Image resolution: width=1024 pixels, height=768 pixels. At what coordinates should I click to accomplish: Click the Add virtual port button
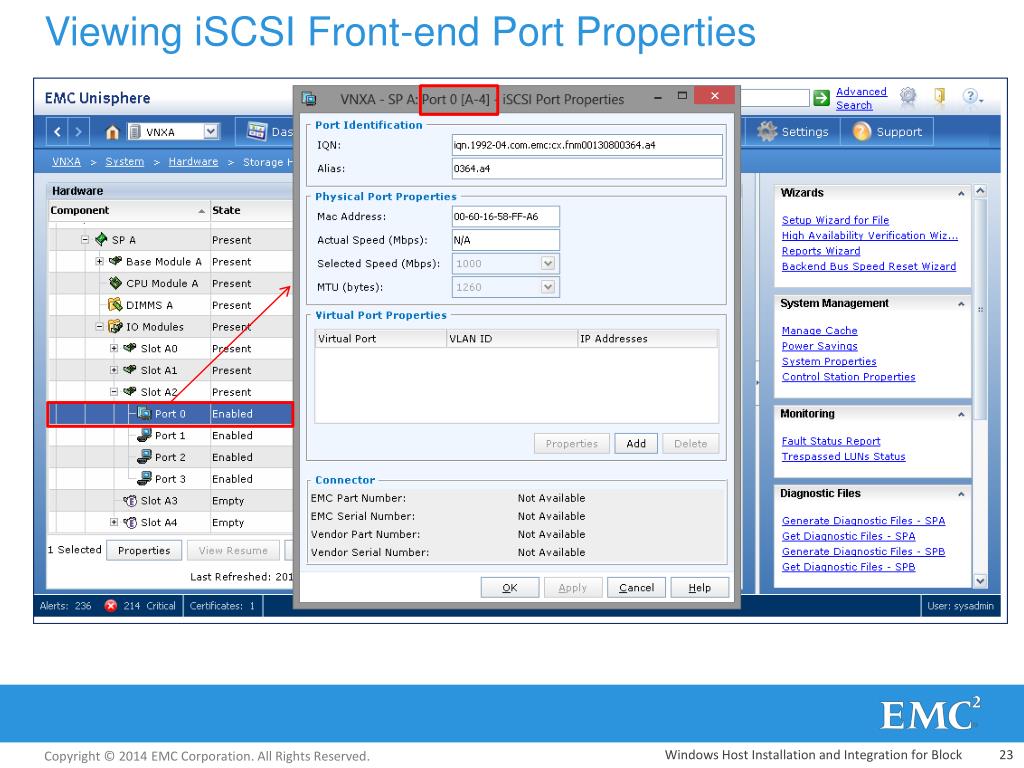point(636,443)
